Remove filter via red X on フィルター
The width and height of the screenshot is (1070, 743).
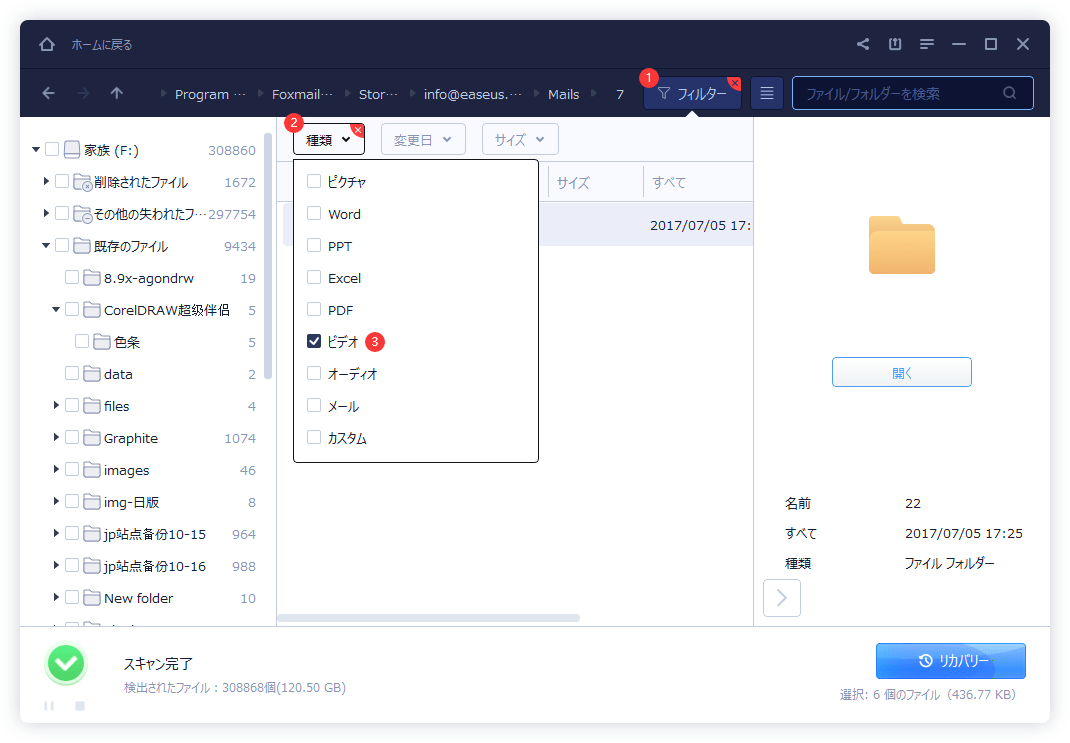point(734,83)
